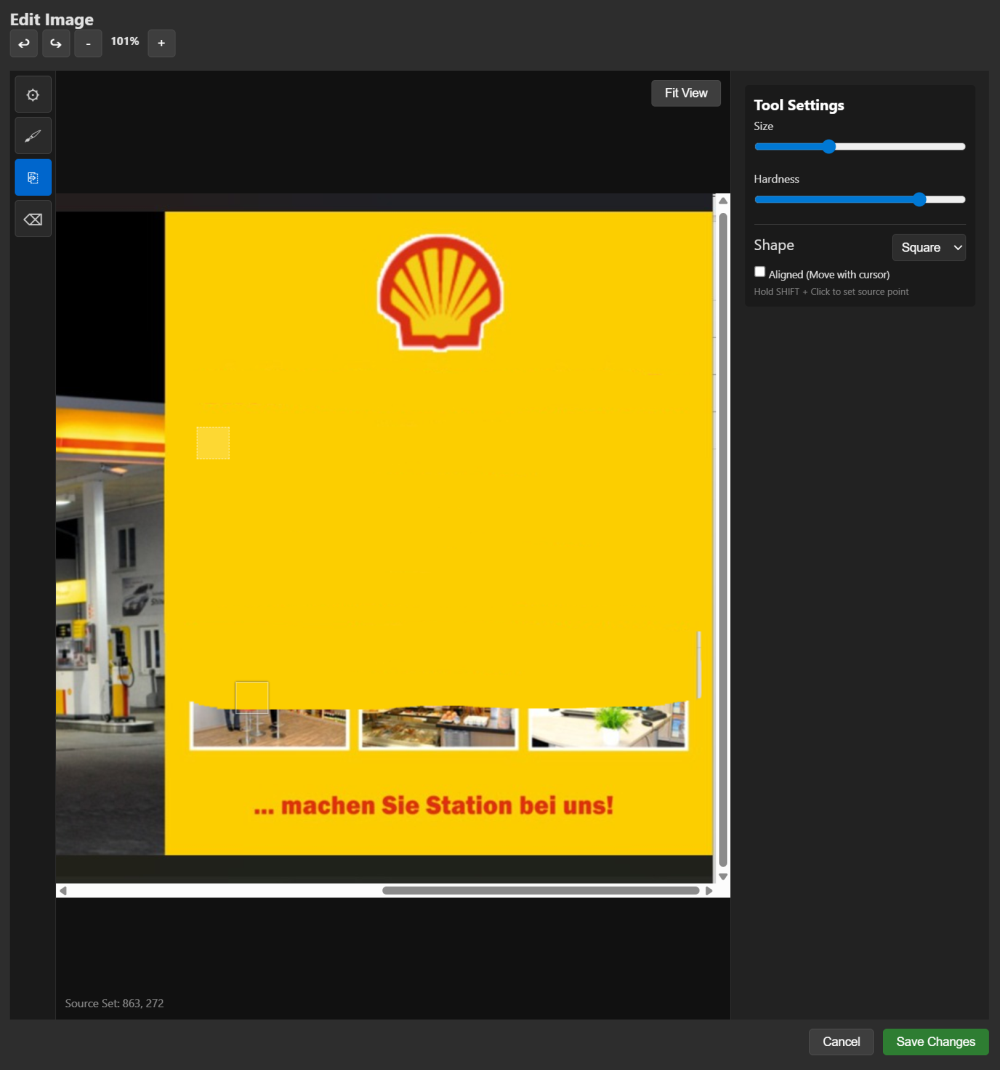Select the sun-shaped adjustment tool
This screenshot has height=1070, width=1000.
coord(33,95)
